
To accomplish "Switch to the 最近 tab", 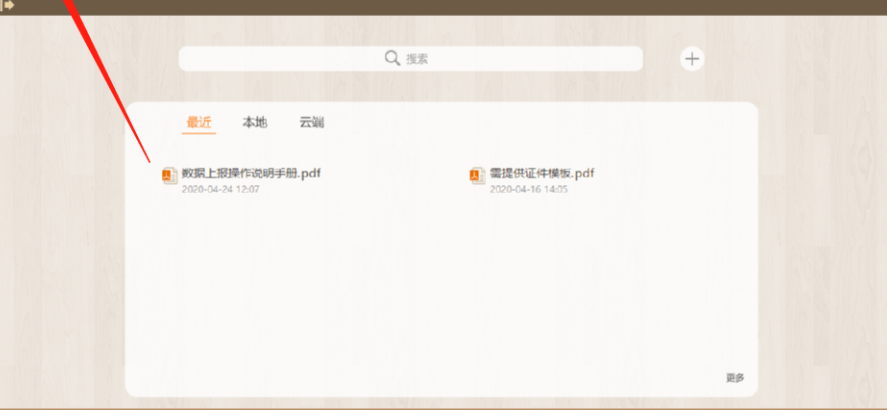I will click(199, 122).
